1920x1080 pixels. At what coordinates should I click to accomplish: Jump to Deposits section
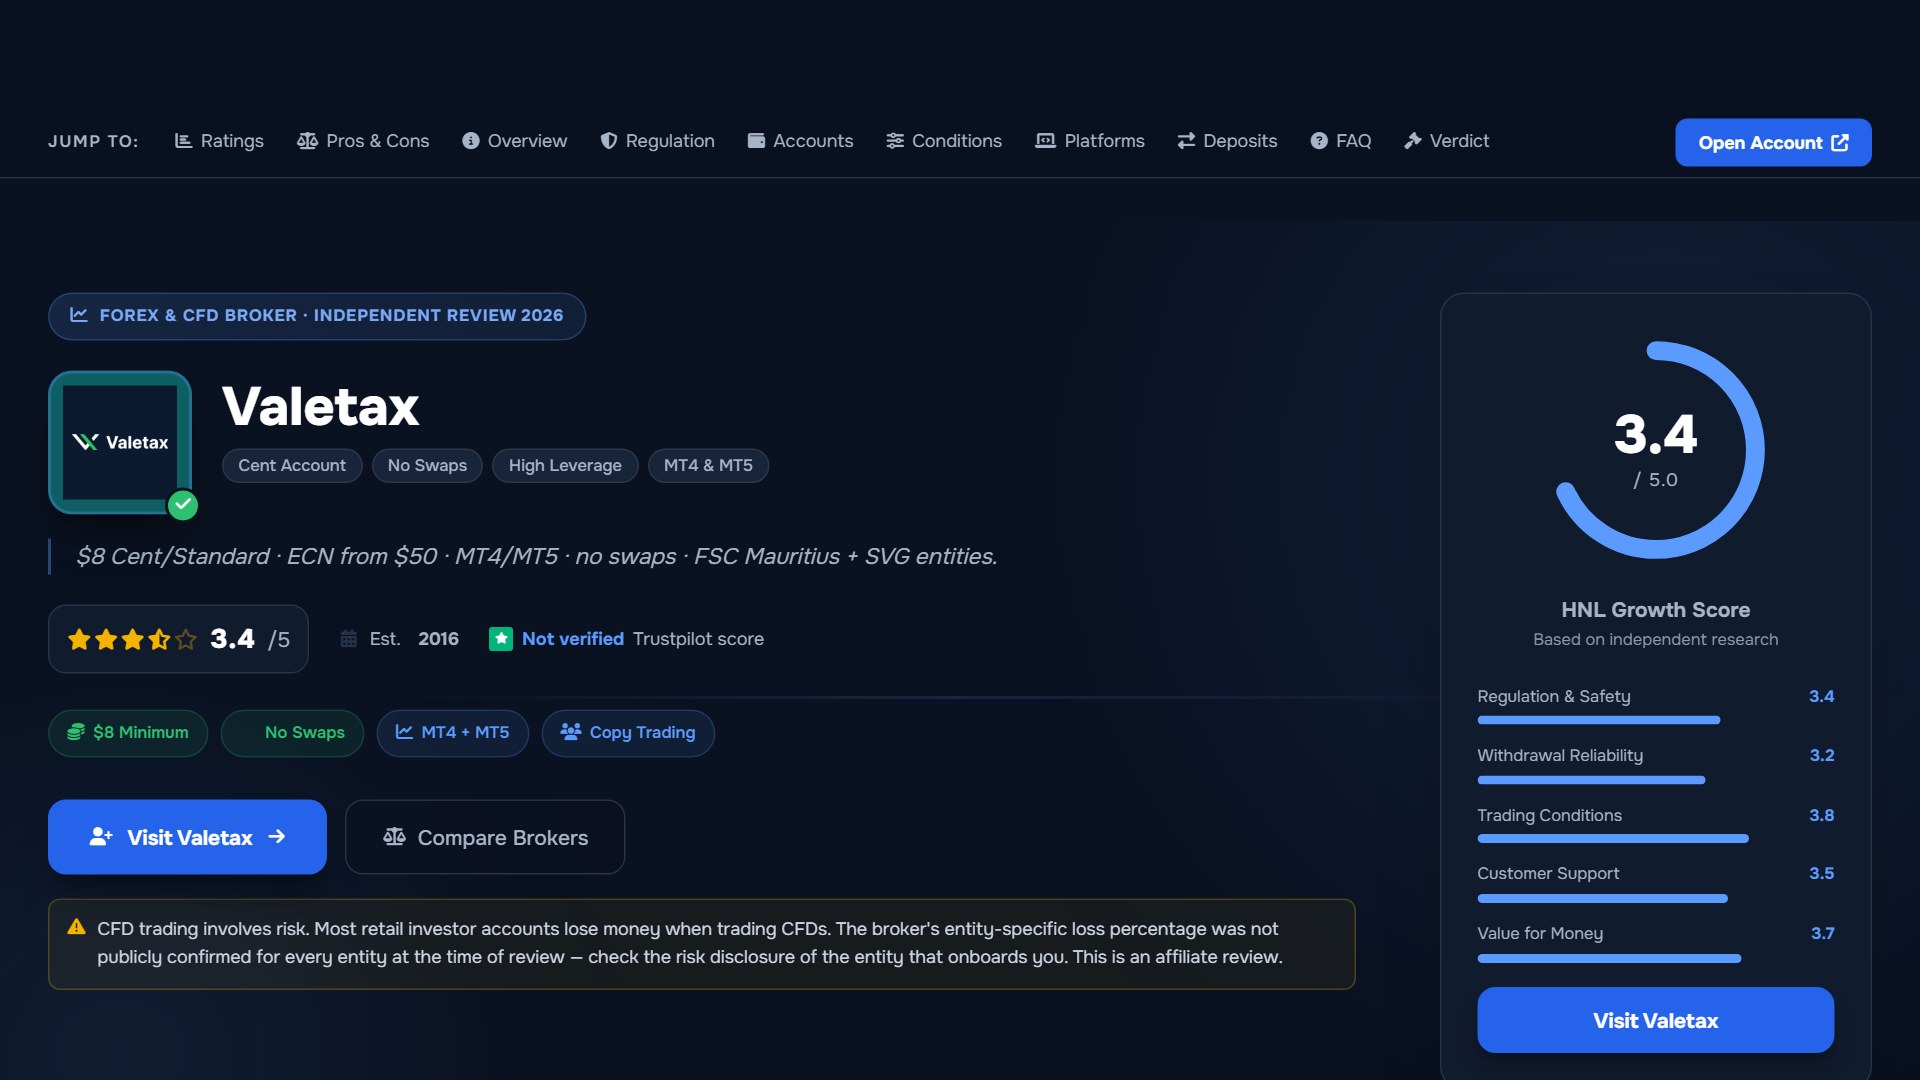click(x=1227, y=141)
